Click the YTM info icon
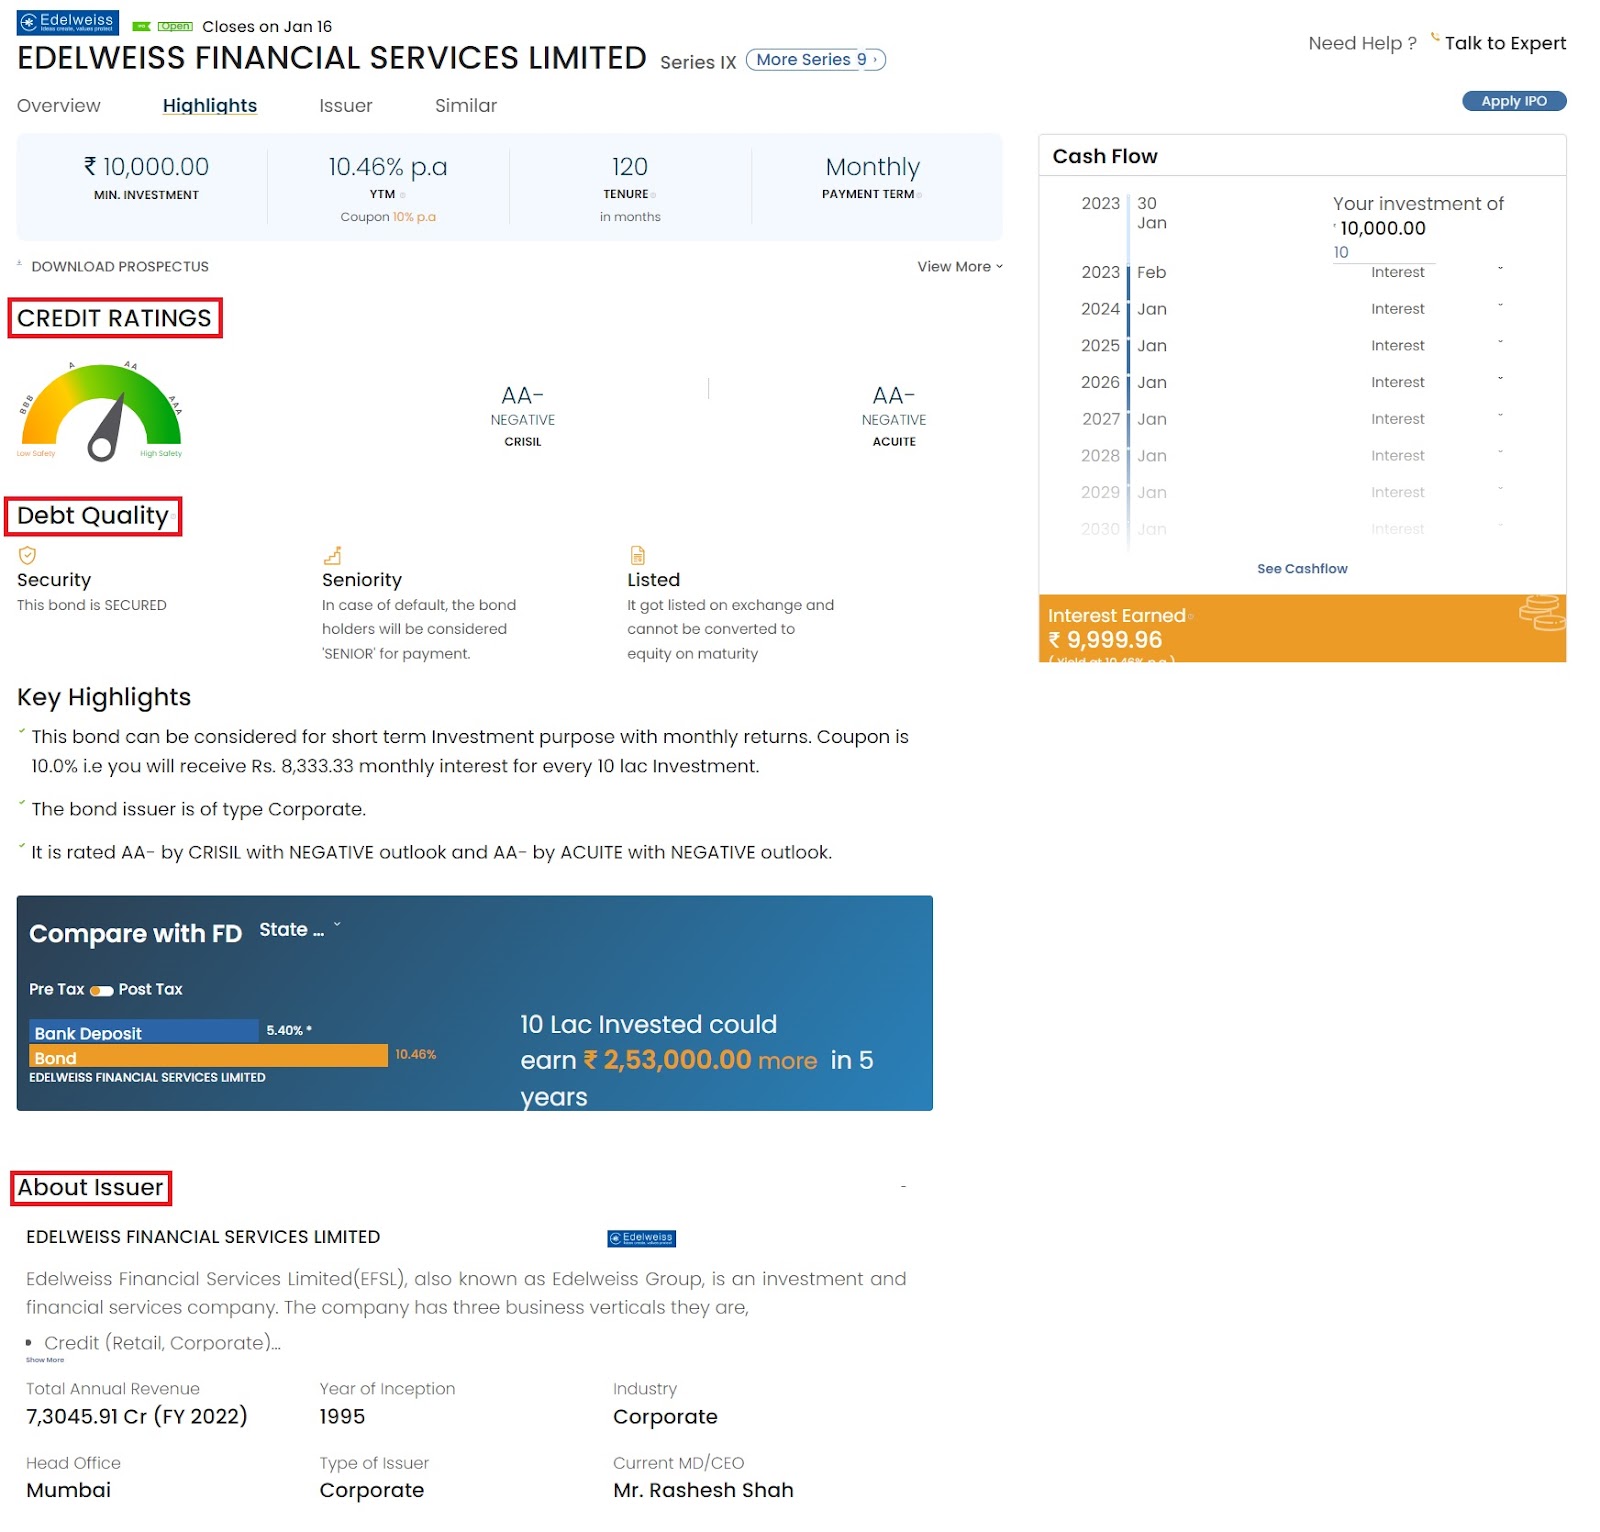Viewport: 1600px width, 1532px height. pos(402,195)
